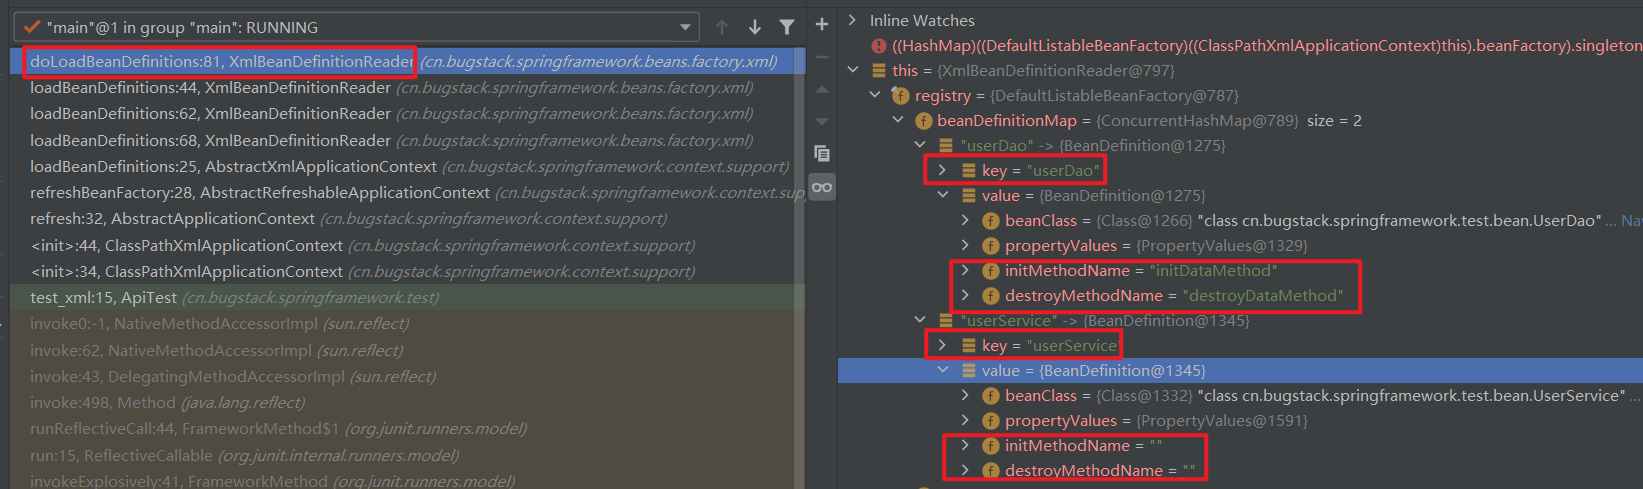Click the filter frames funnel icon
Image resolution: width=1643 pixels, height=489 pixels.
(x=787, y=27)
